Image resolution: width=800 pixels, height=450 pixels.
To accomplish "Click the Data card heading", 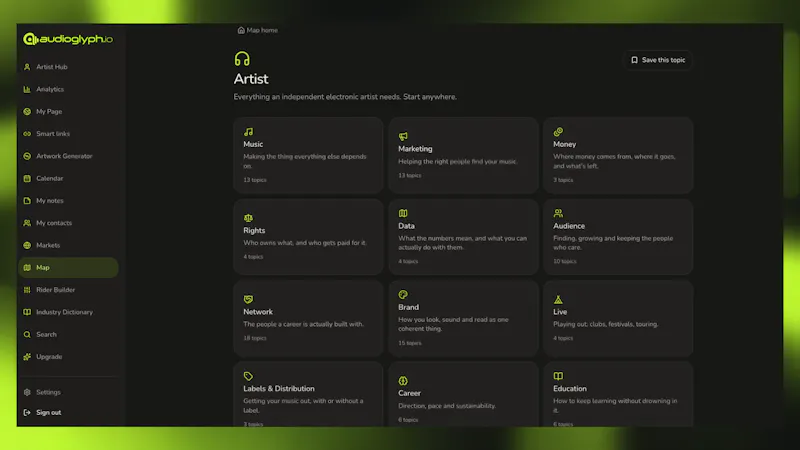I will coord(407,226).
